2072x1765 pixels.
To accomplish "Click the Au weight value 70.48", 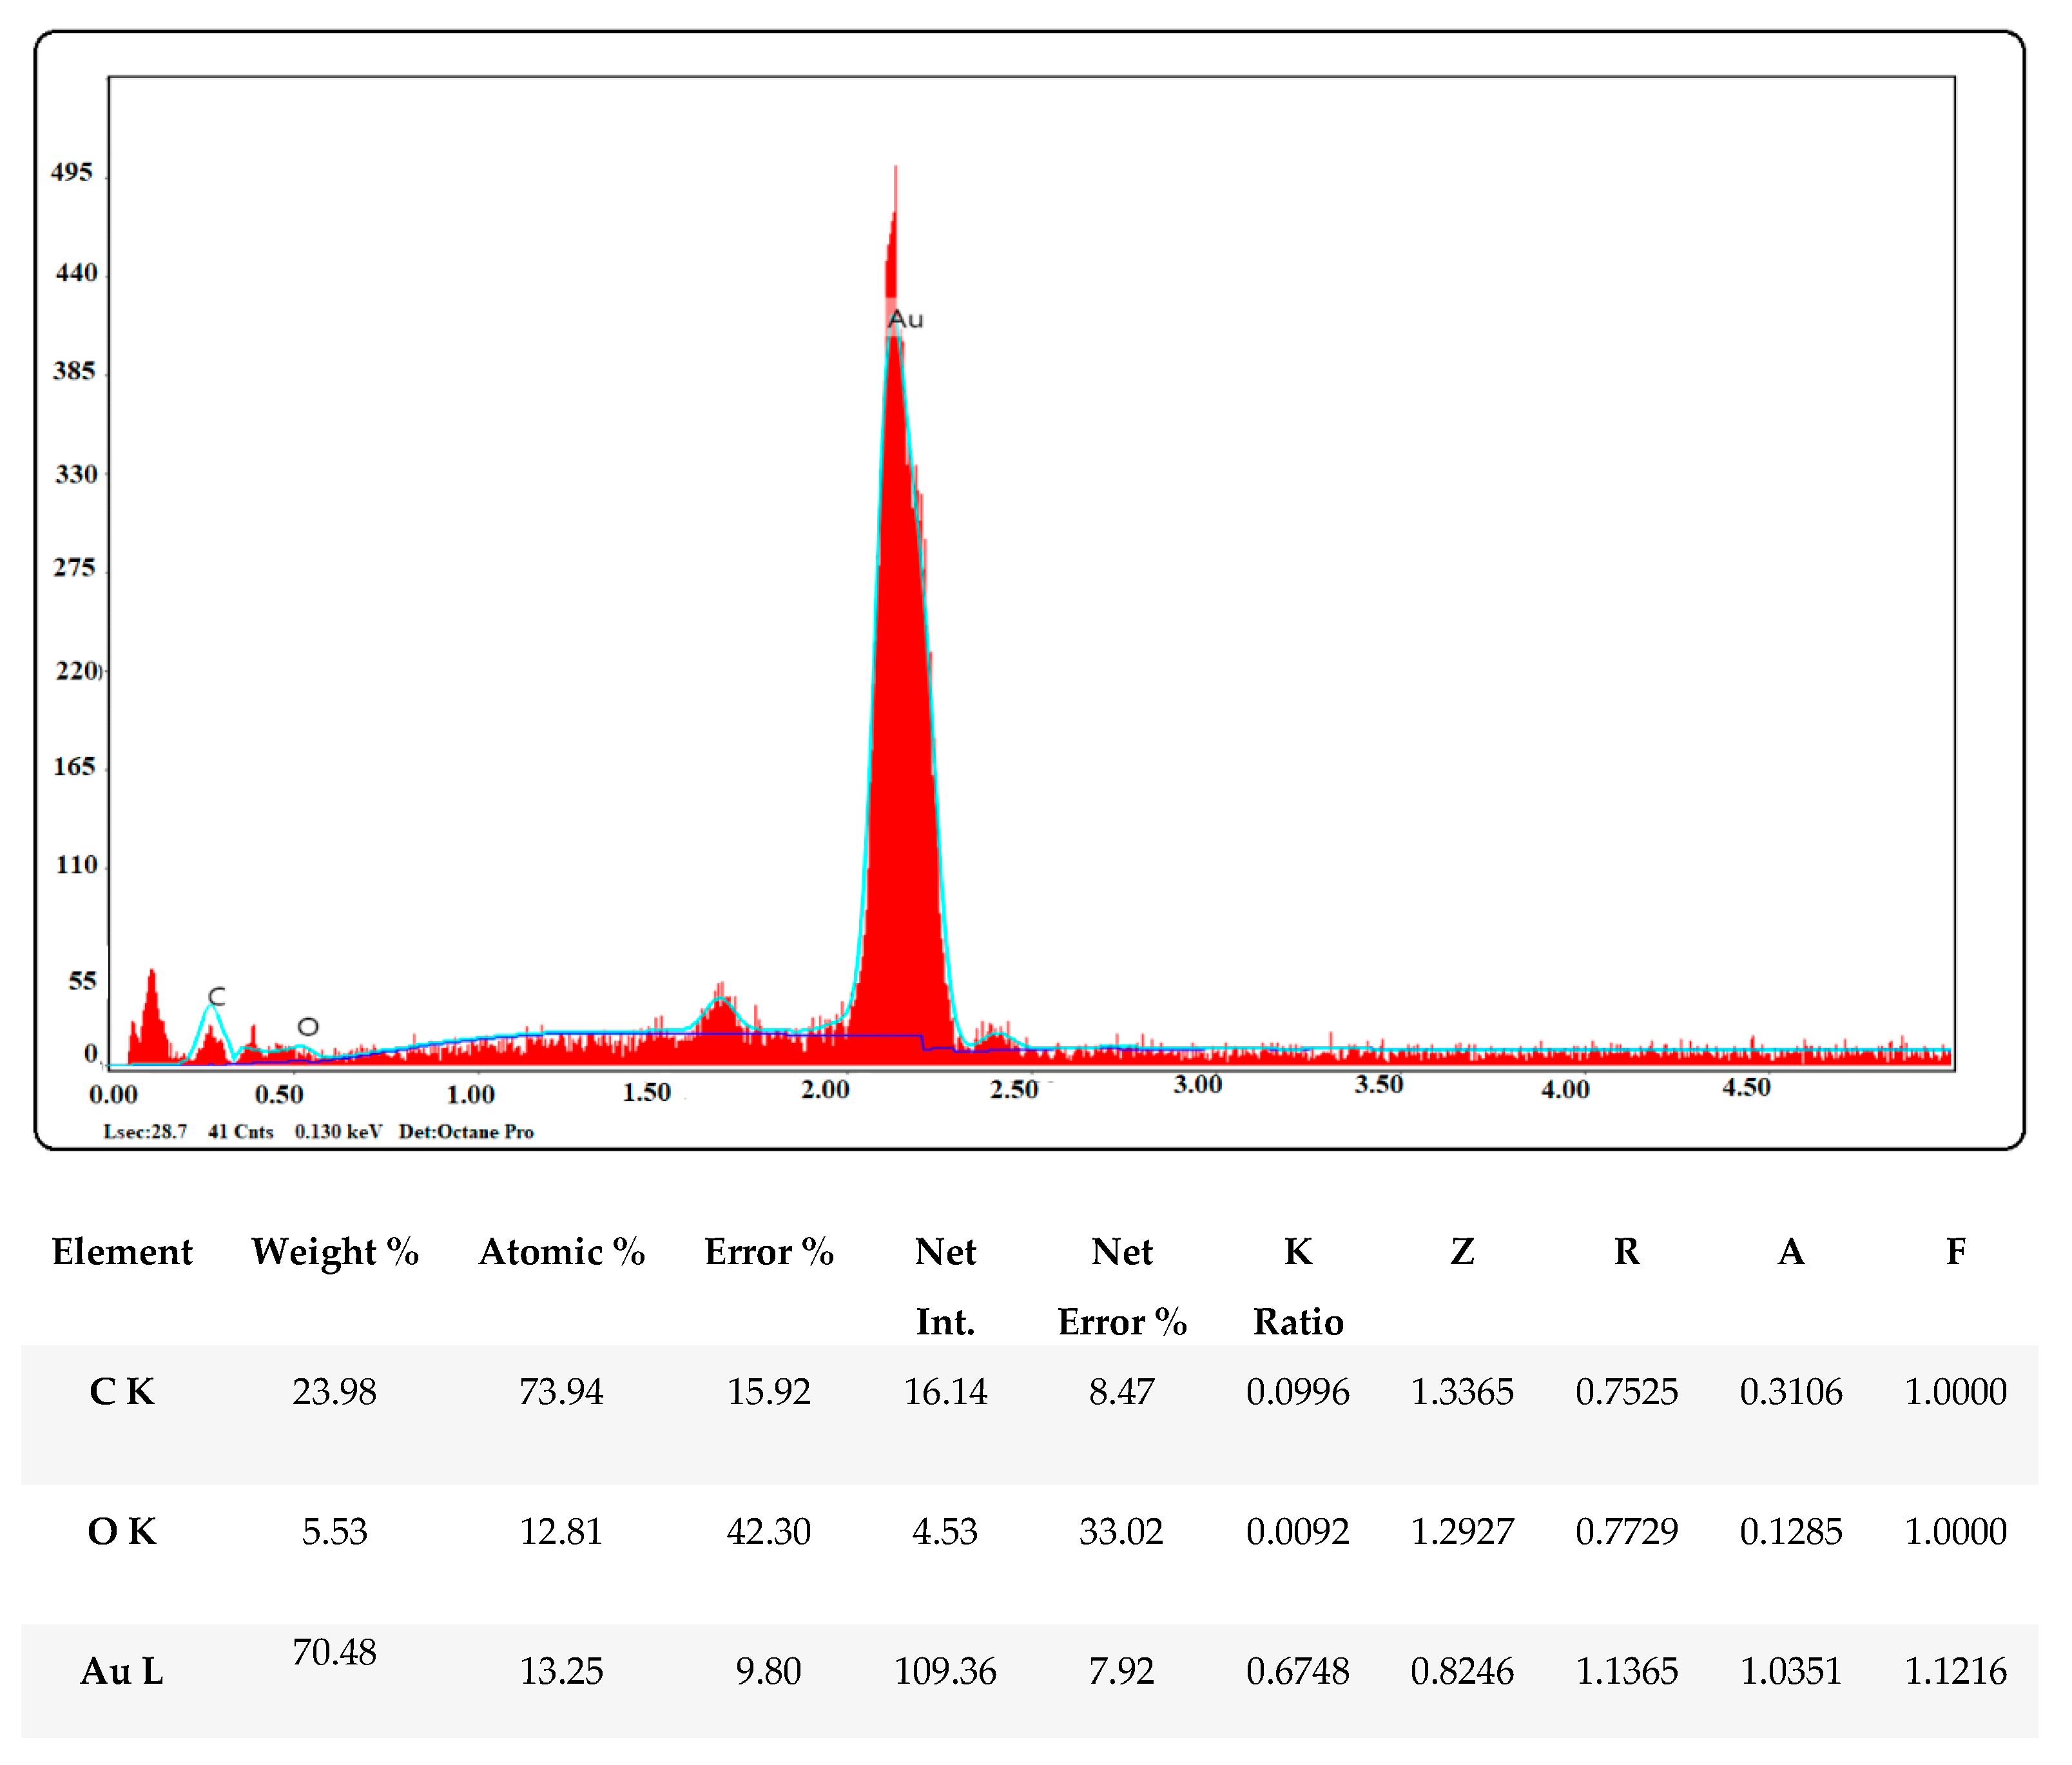I will 334,1652.
